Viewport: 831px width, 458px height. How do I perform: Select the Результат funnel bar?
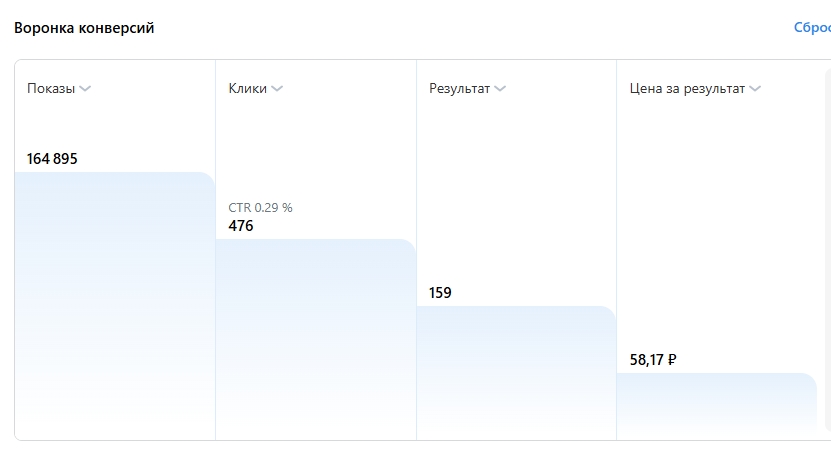pyautogui.click(x=516, y=373)
